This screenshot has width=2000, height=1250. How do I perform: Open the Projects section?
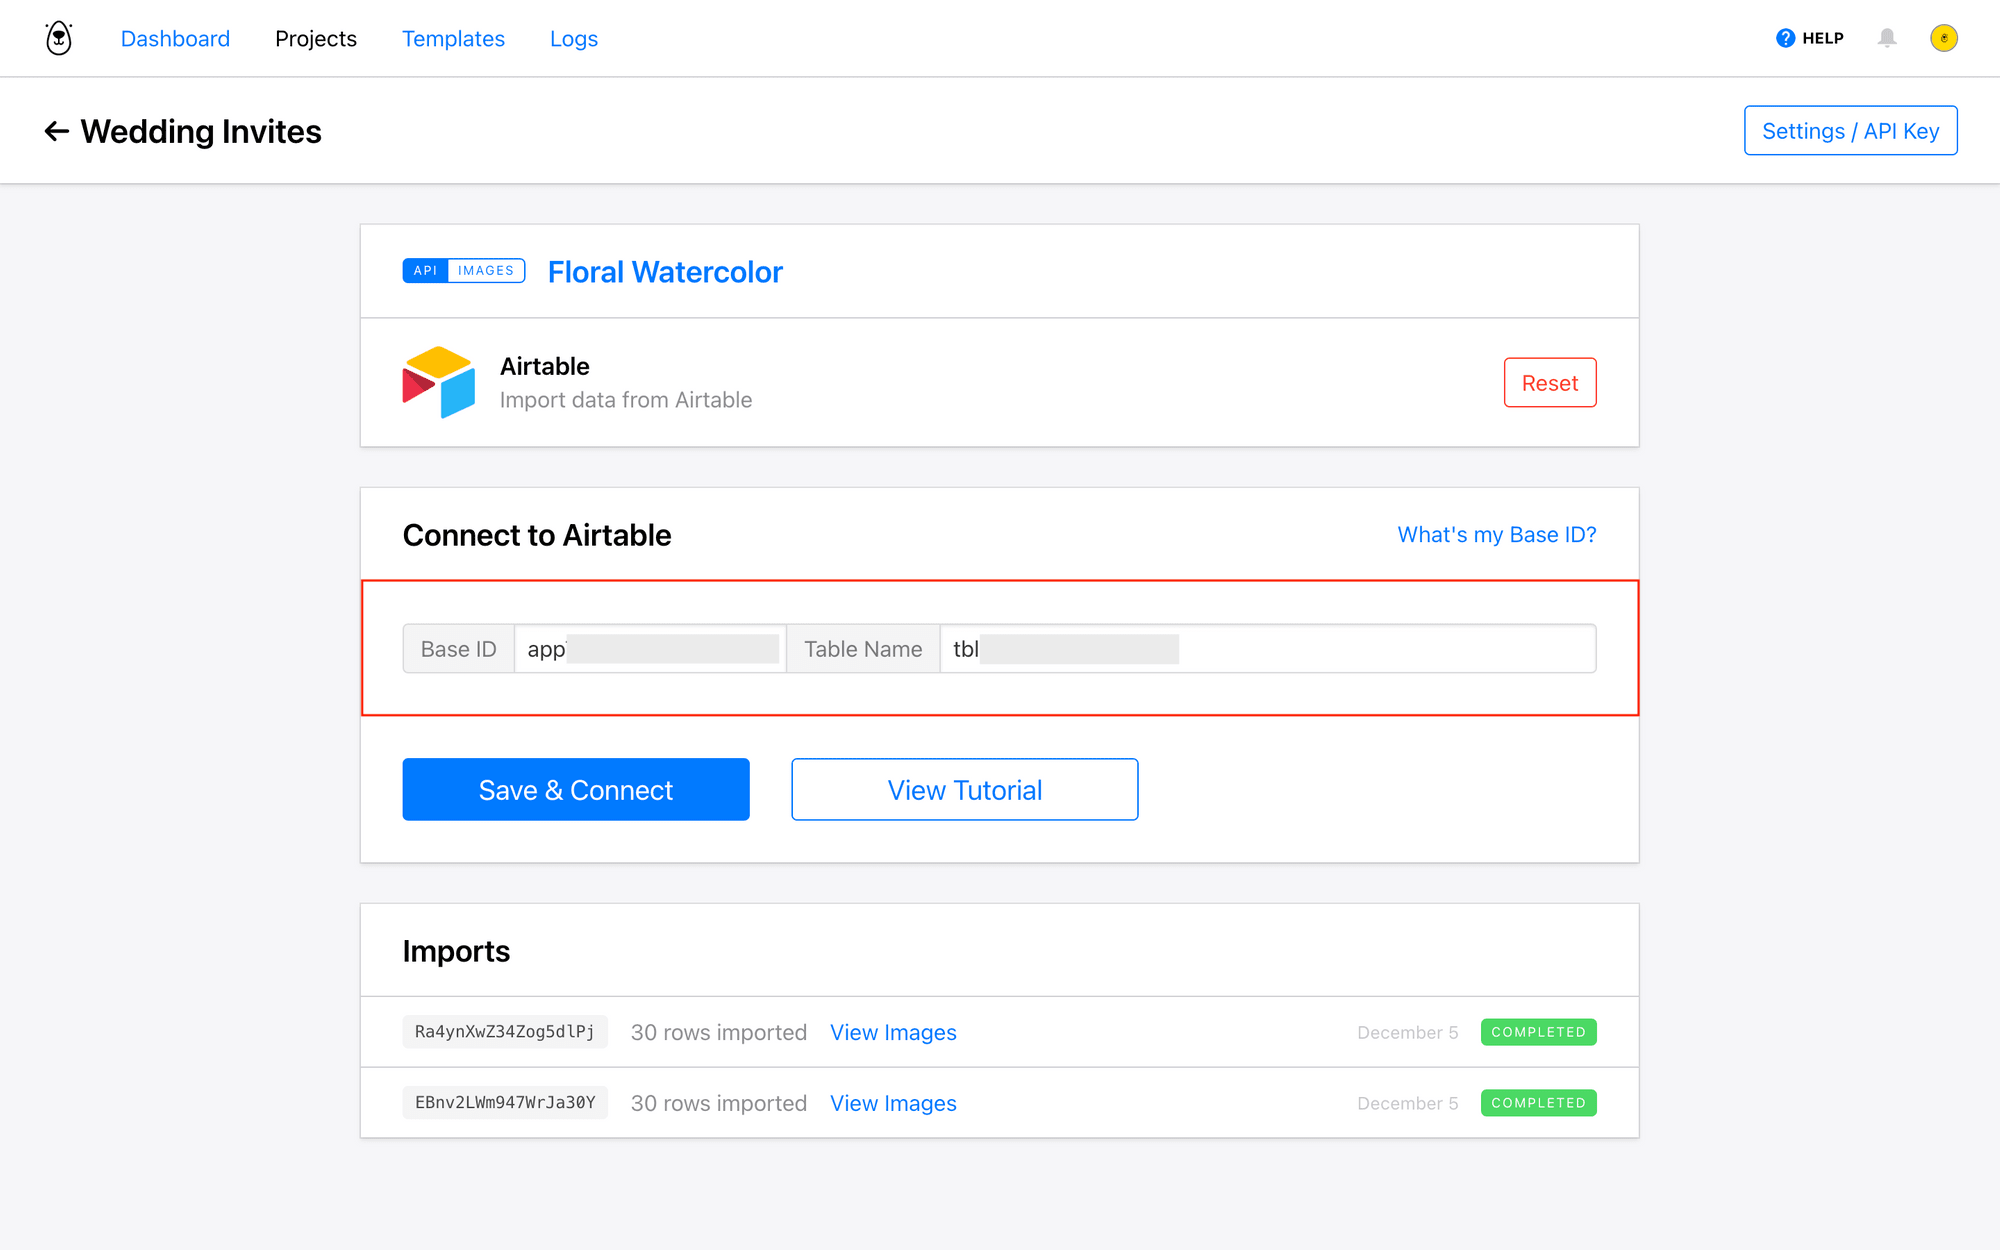[x=316, y=38]
